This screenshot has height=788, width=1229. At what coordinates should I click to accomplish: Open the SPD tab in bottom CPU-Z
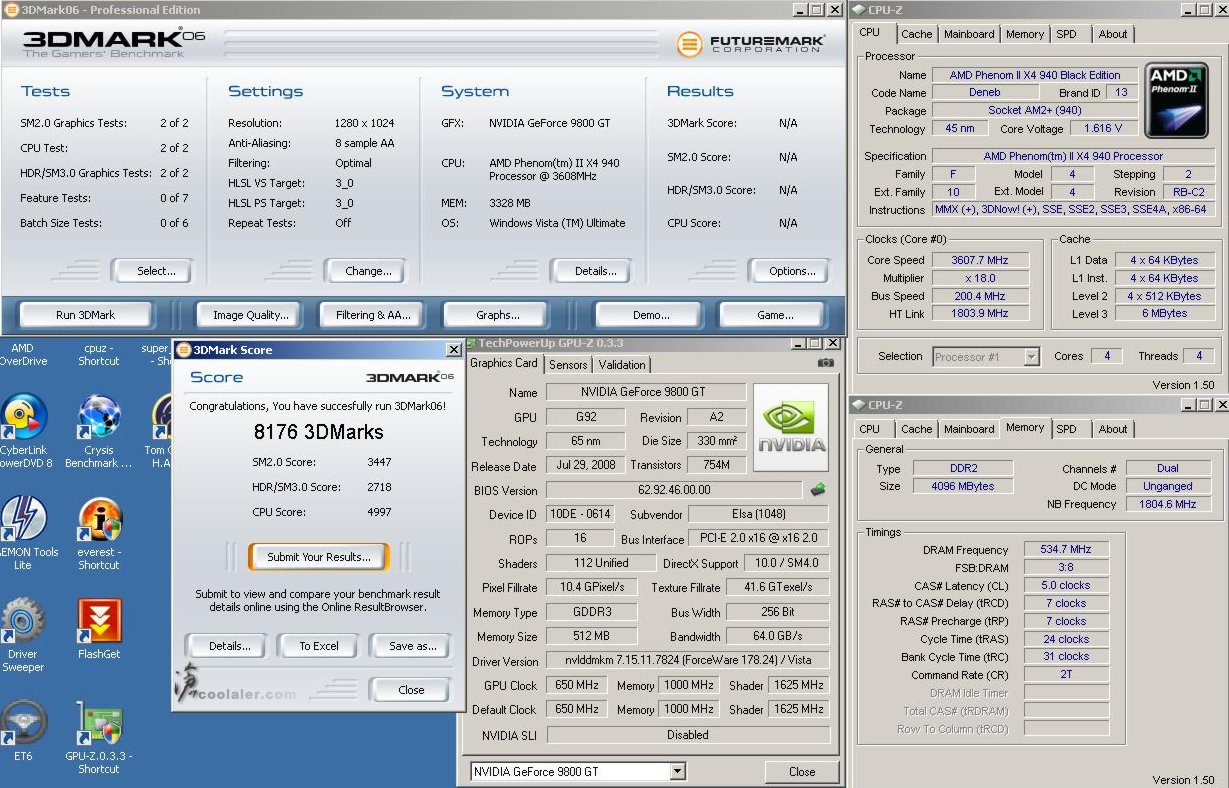pos(1067,429)
